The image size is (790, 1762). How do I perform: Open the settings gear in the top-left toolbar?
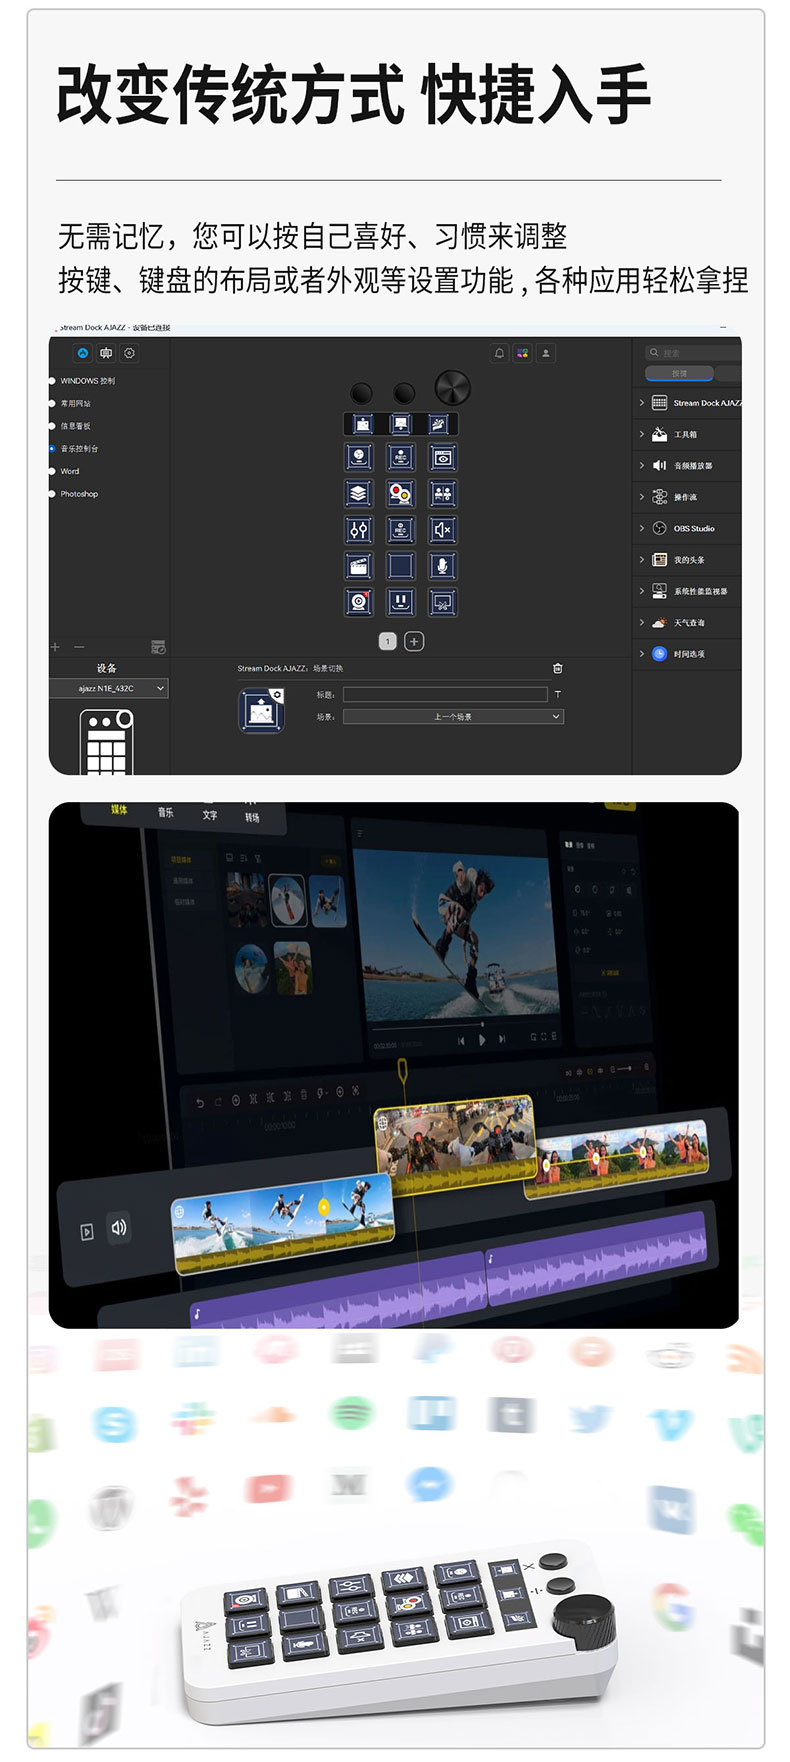coord(129,353)
